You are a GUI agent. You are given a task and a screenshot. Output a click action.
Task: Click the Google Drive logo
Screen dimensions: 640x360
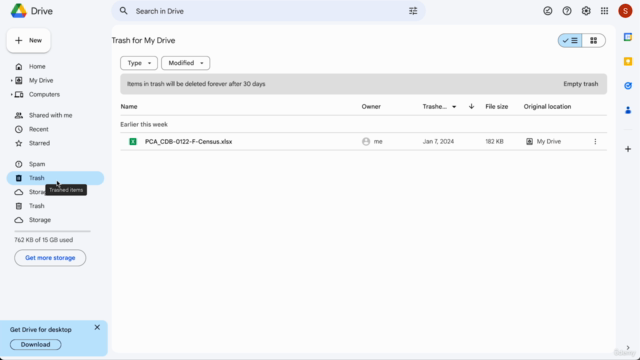(19, 11)
